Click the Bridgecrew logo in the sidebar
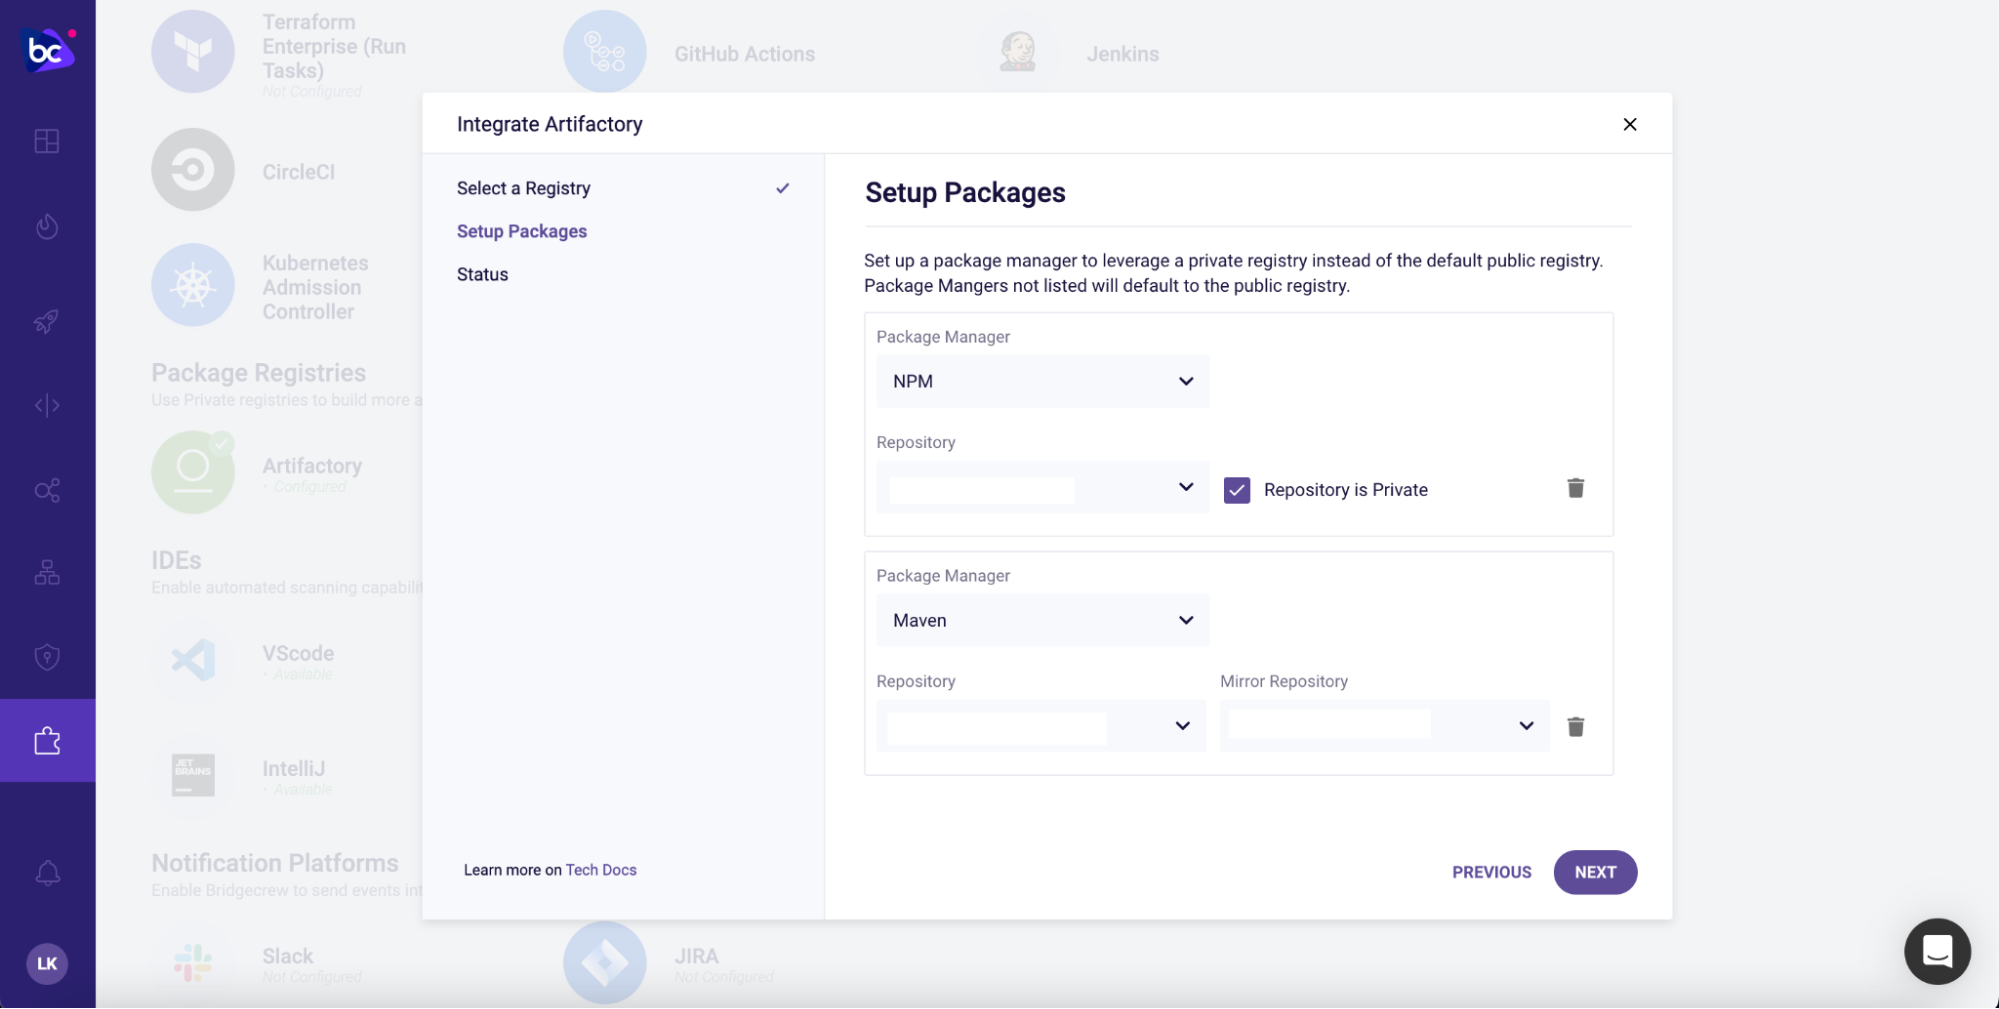 coord(47,49)
